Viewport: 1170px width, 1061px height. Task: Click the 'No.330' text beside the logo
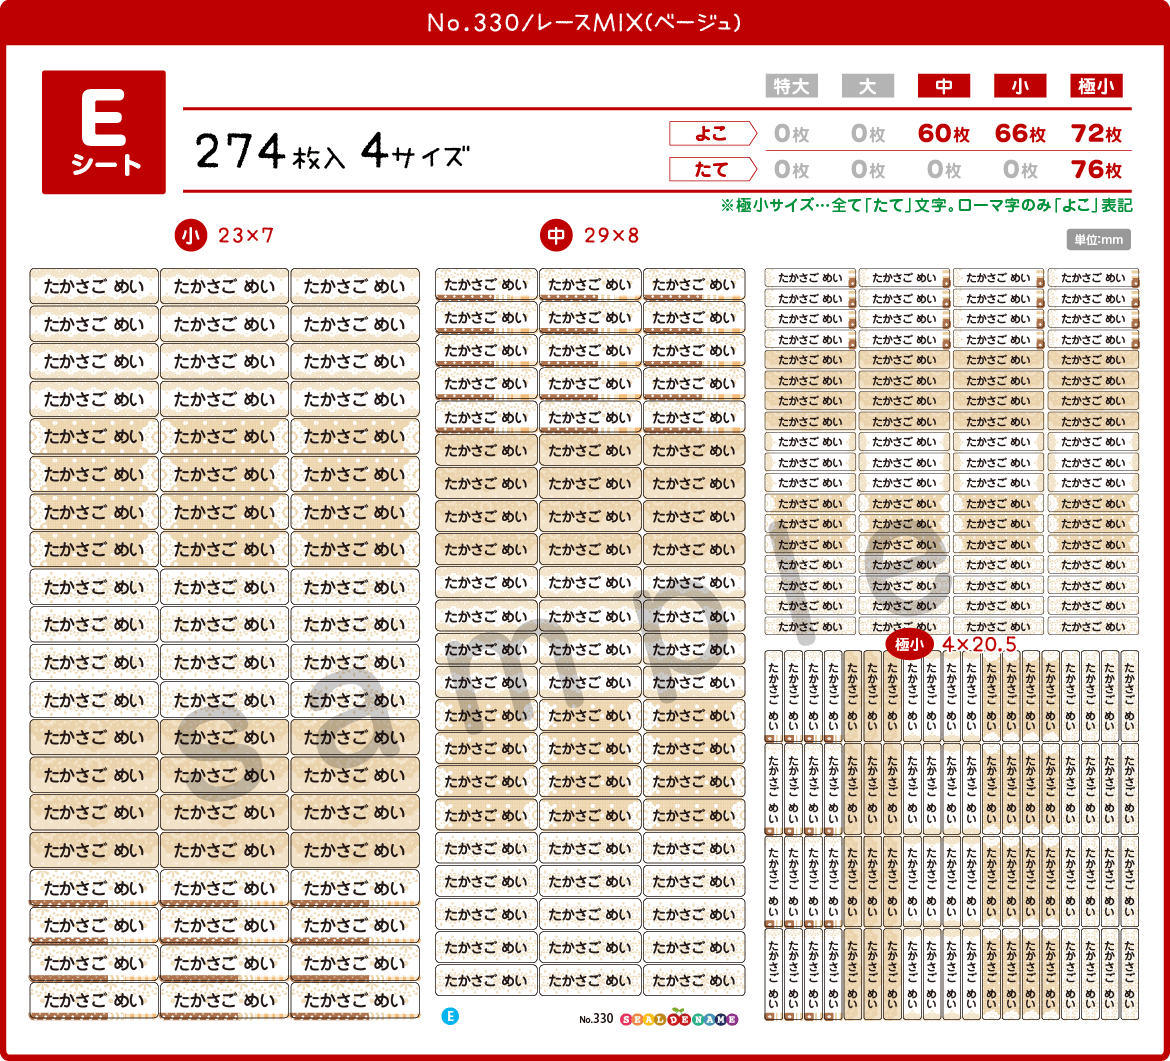tap(596, 1018)
